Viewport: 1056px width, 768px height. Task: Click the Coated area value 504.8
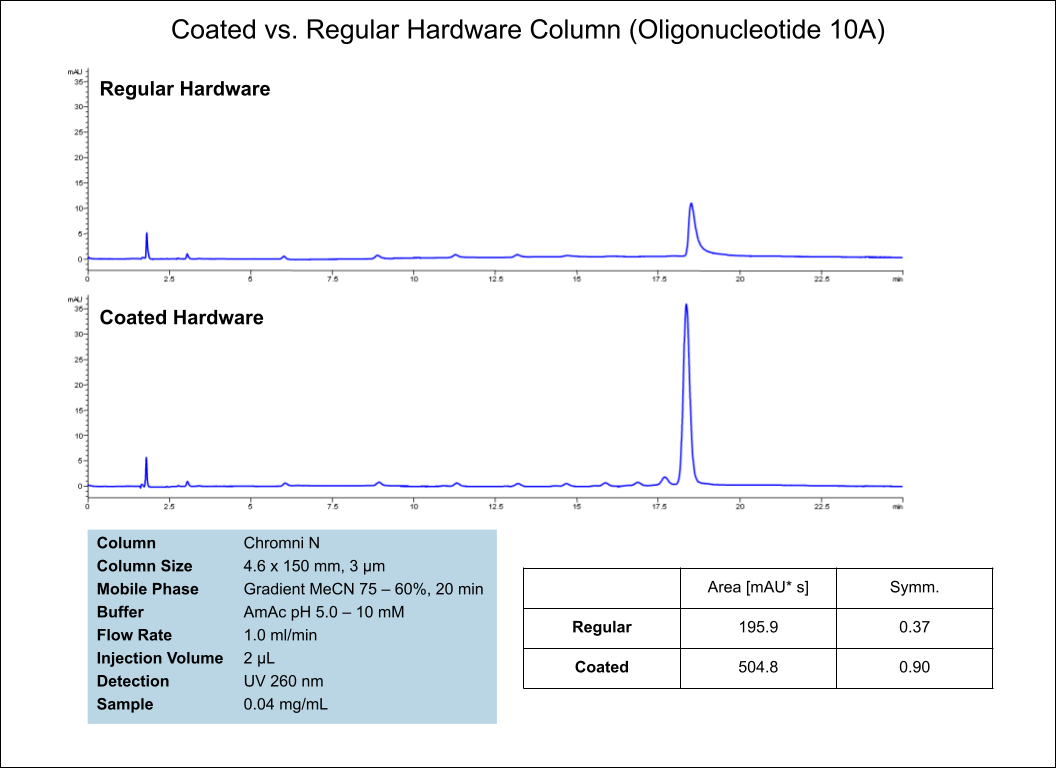[757, 667]
